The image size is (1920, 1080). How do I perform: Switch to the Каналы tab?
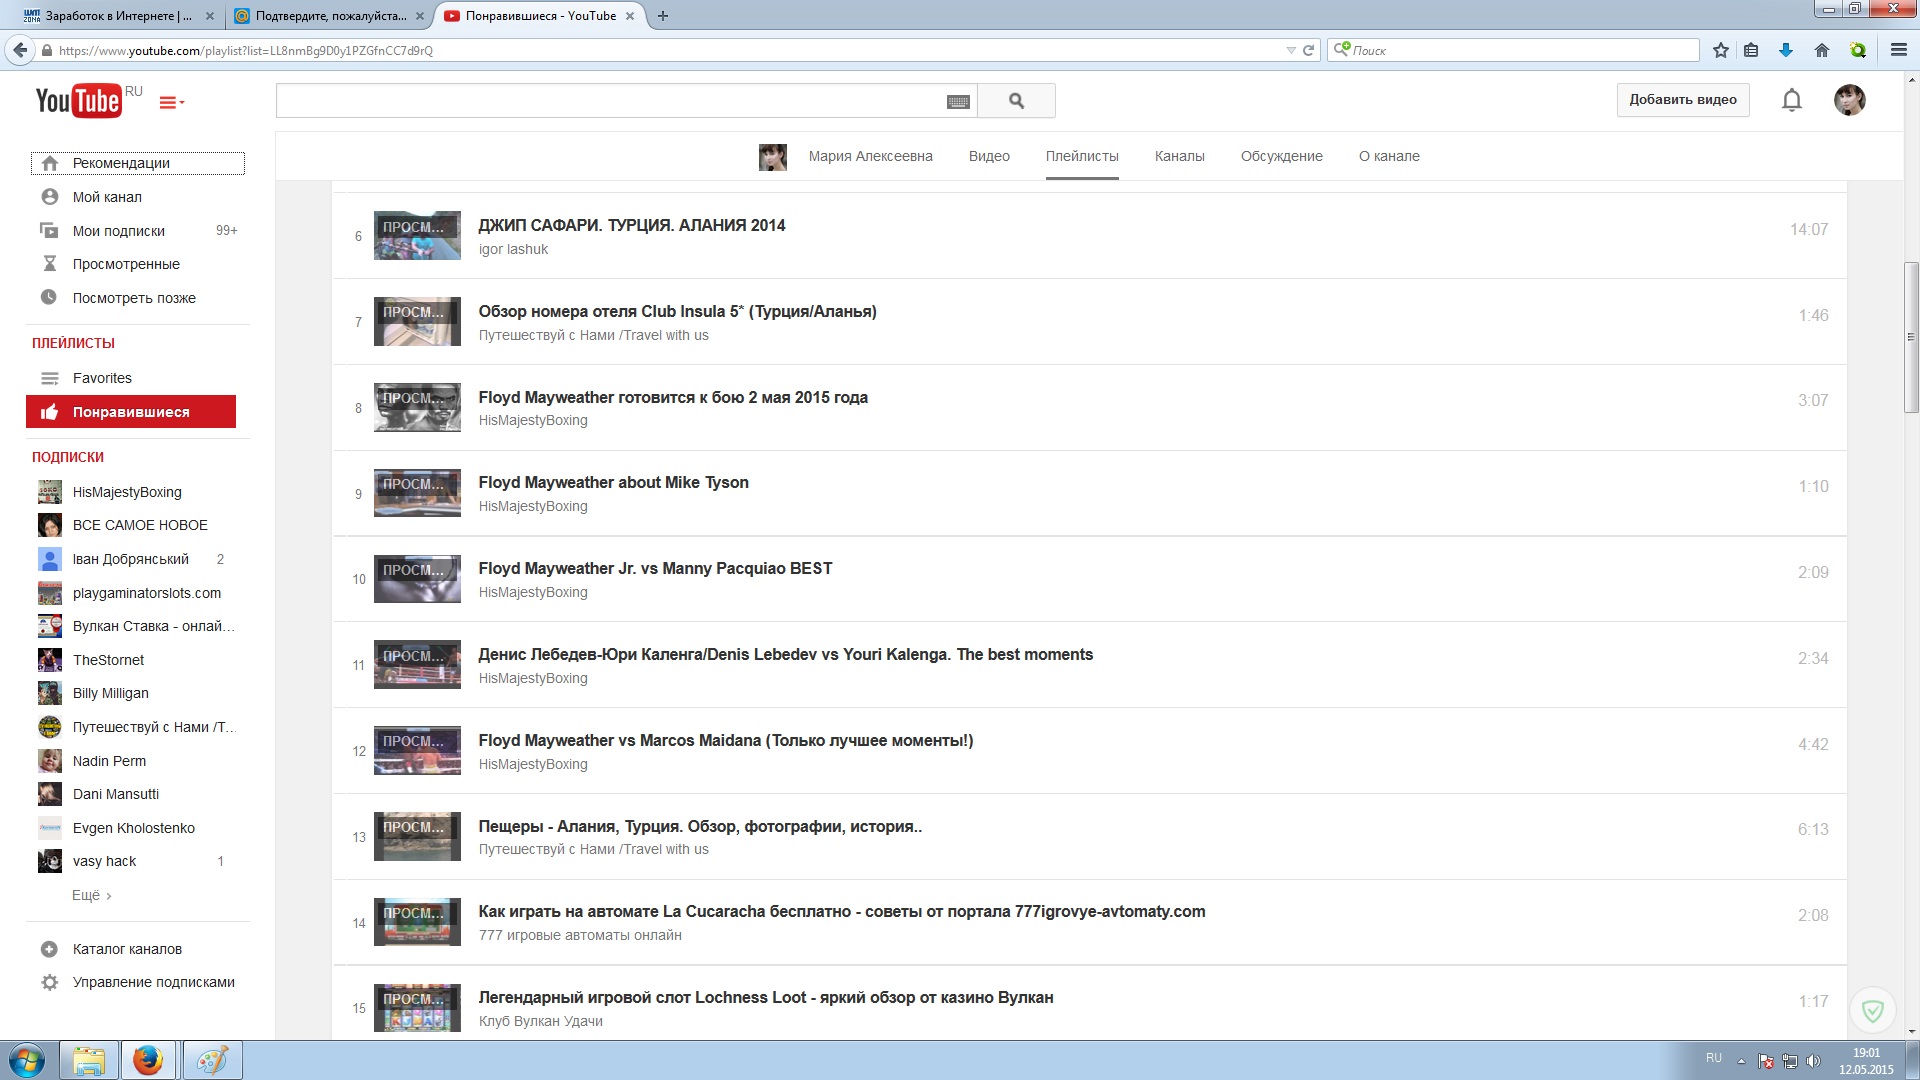(1179, 156)
